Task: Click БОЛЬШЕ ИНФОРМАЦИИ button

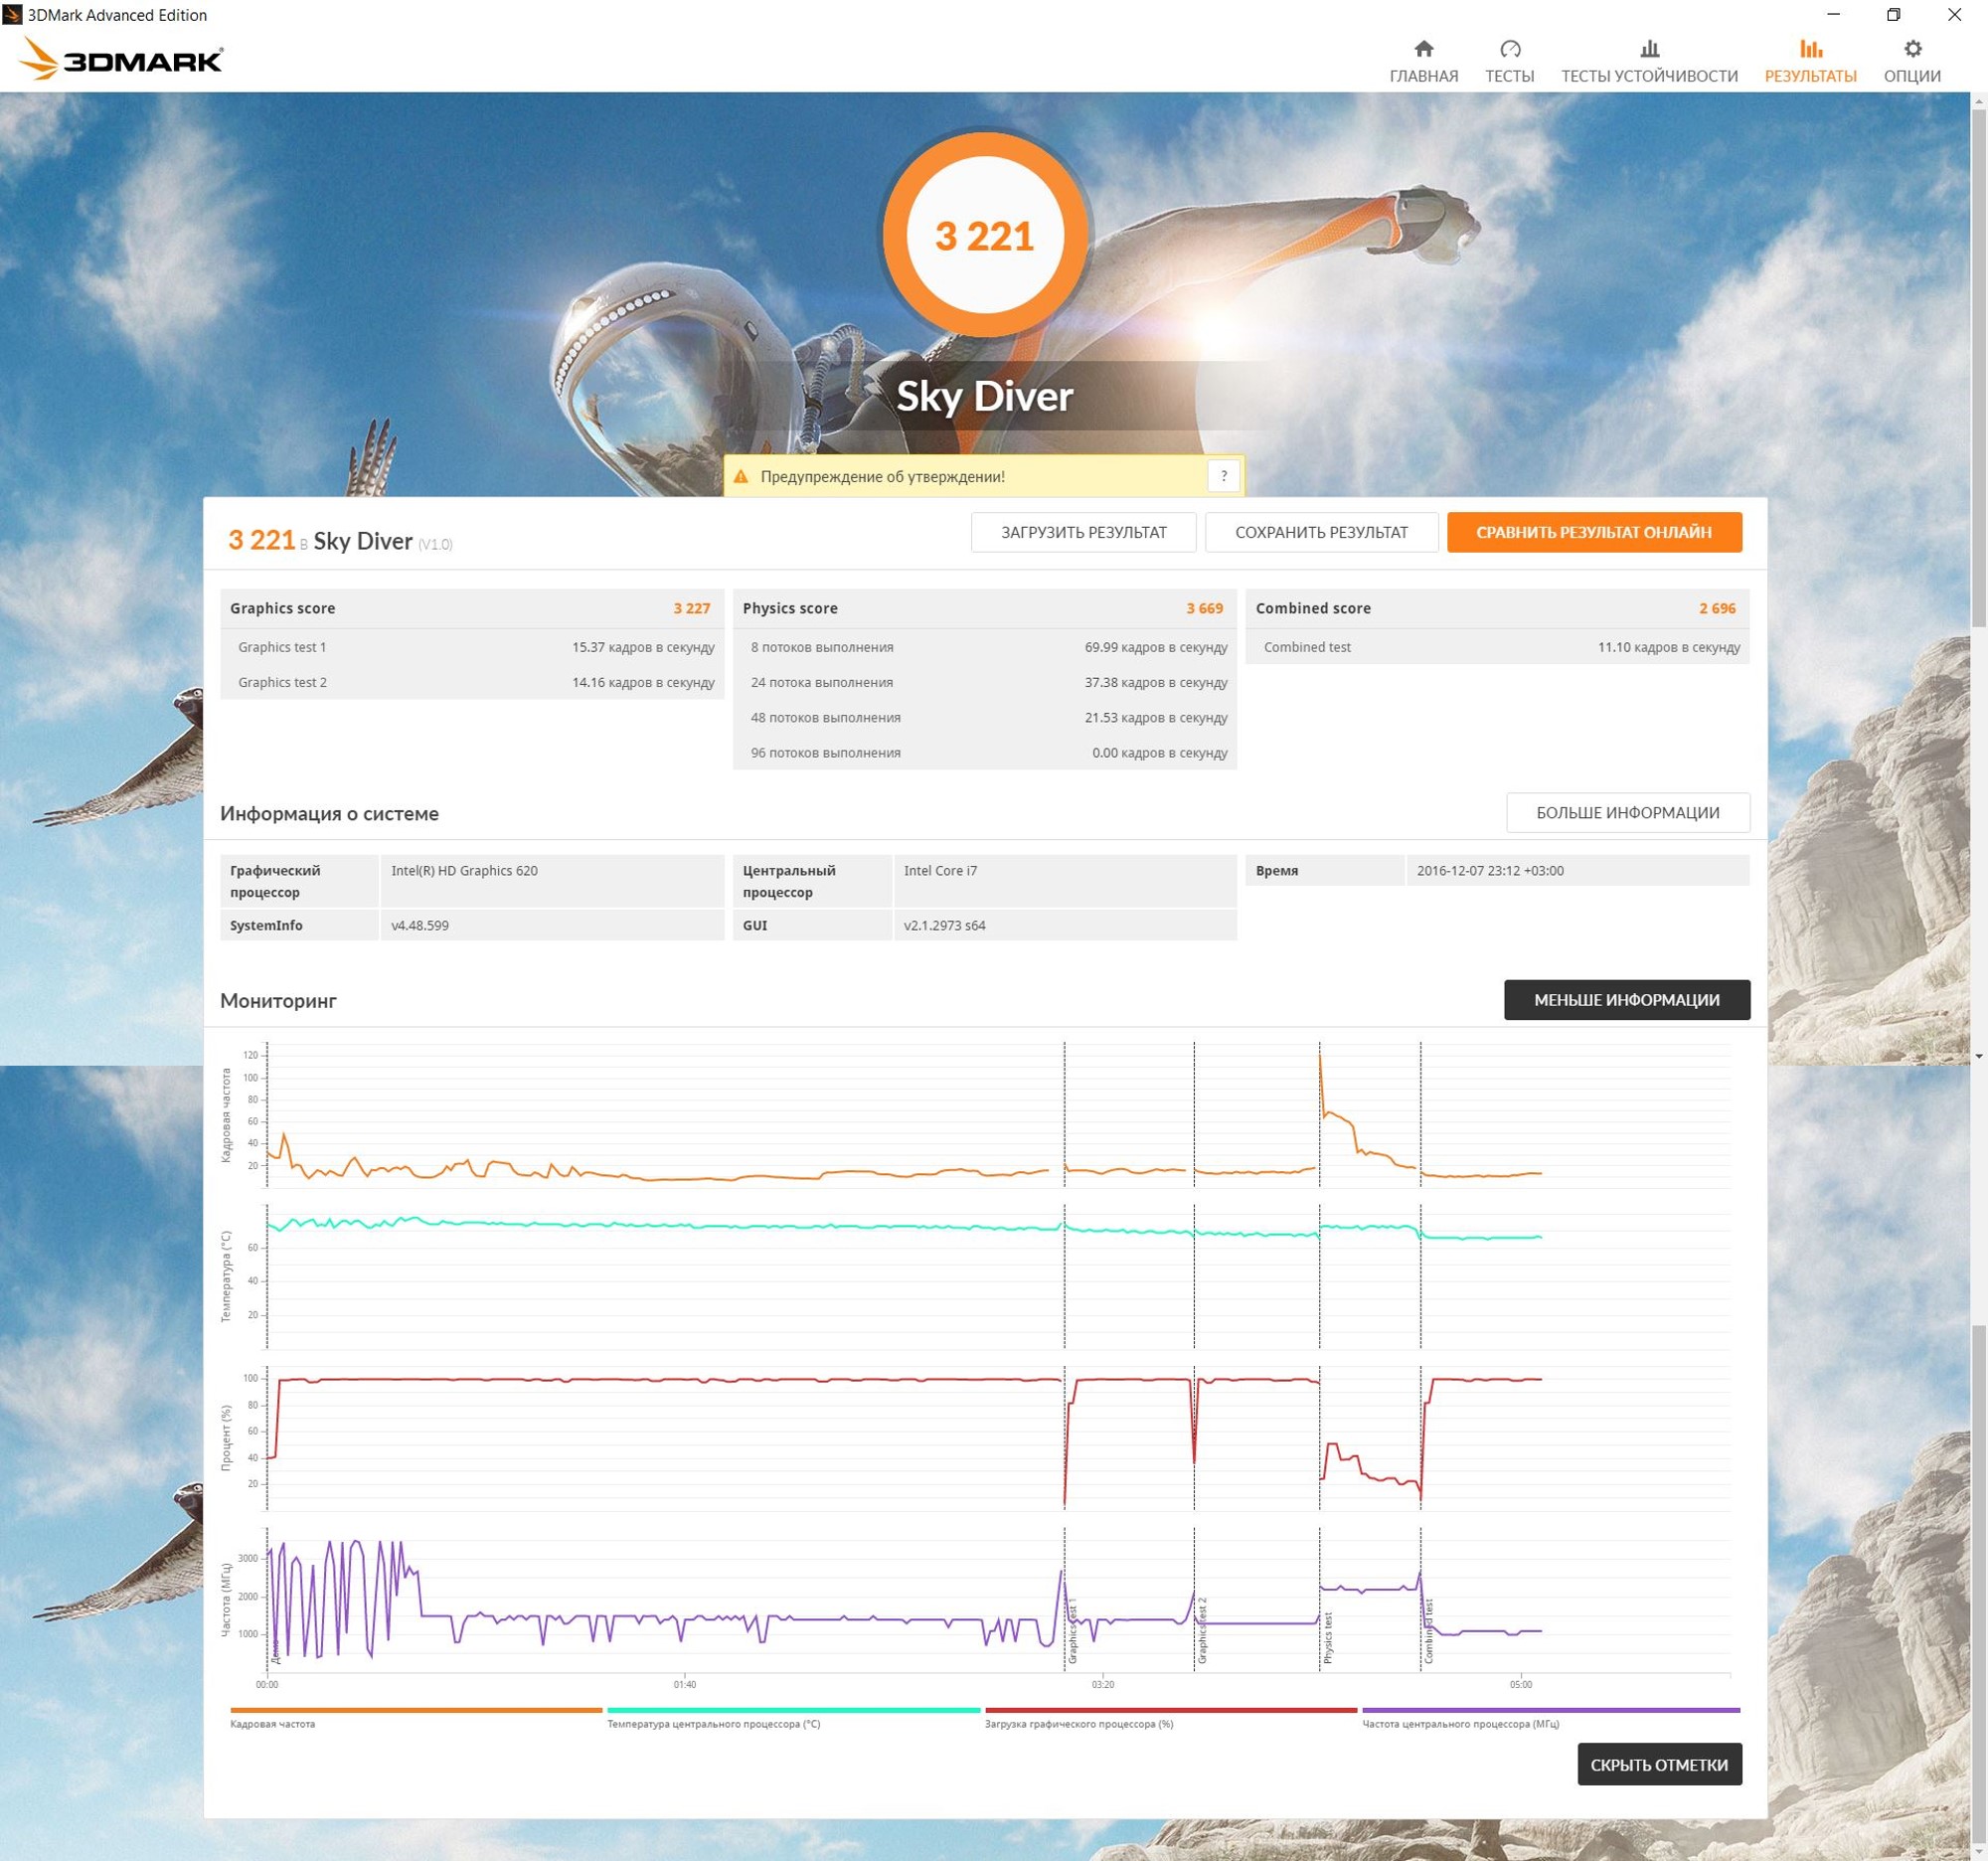Action: [x=1628, y=812]
